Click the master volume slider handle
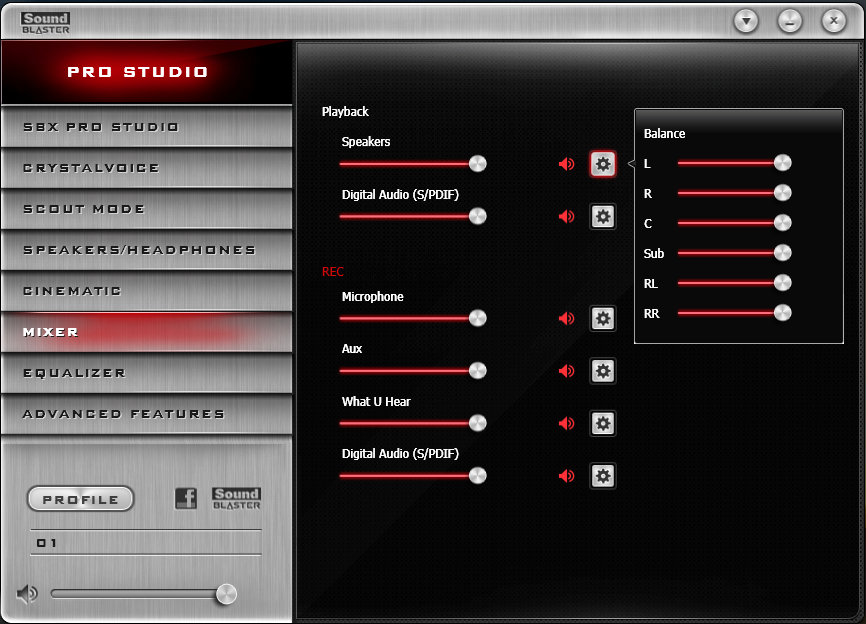The image size is (866, 624). (226, 594)
